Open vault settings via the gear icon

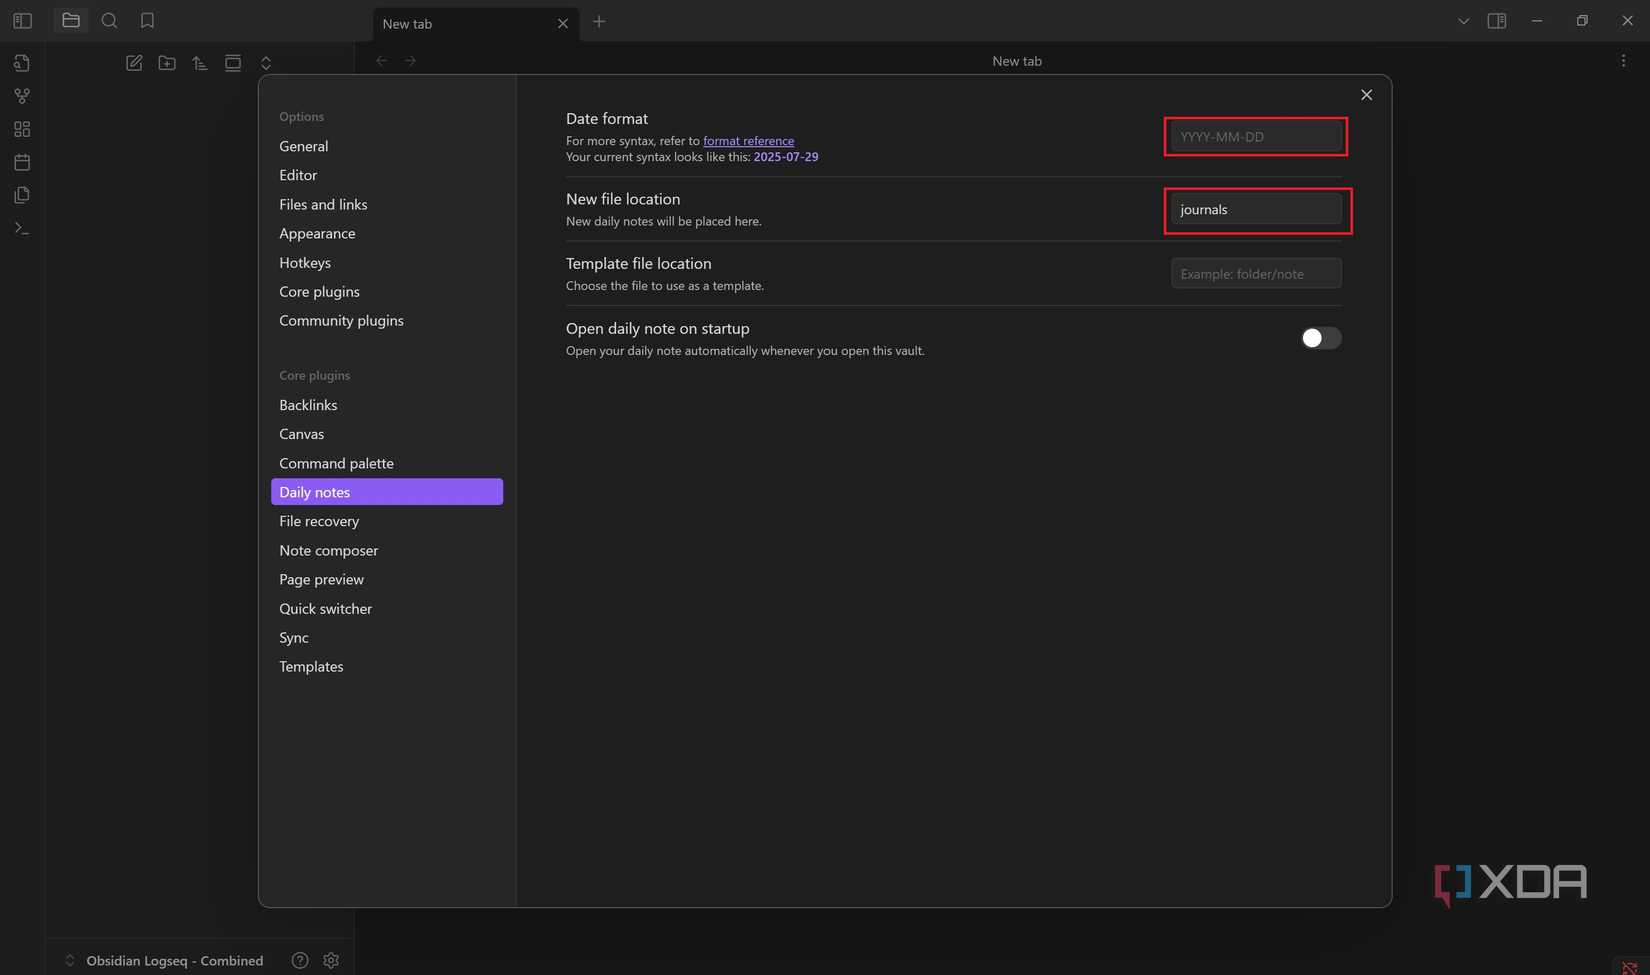coord(331,960)
